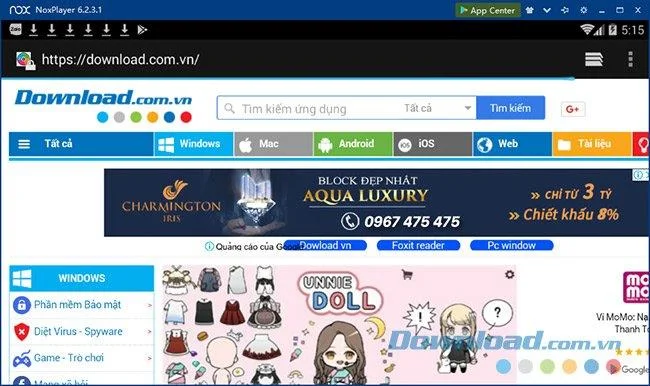
Task: Select the Web category tab
Action: pyautogui.click(x=512, y=144)
